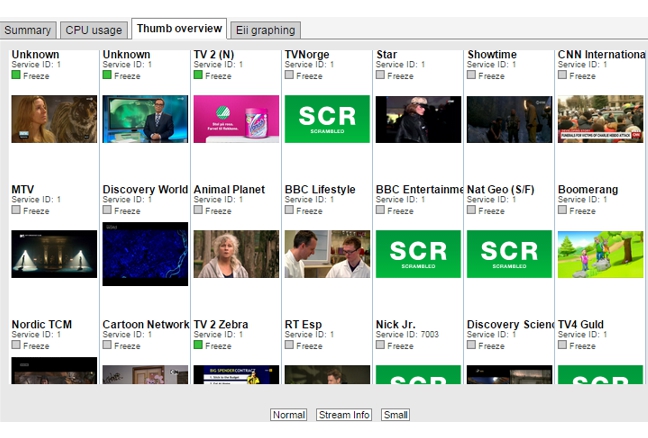This screenshot has height=438, width=648.
Task: Switch to Small thumbnail size button
Action: point(395,414)
